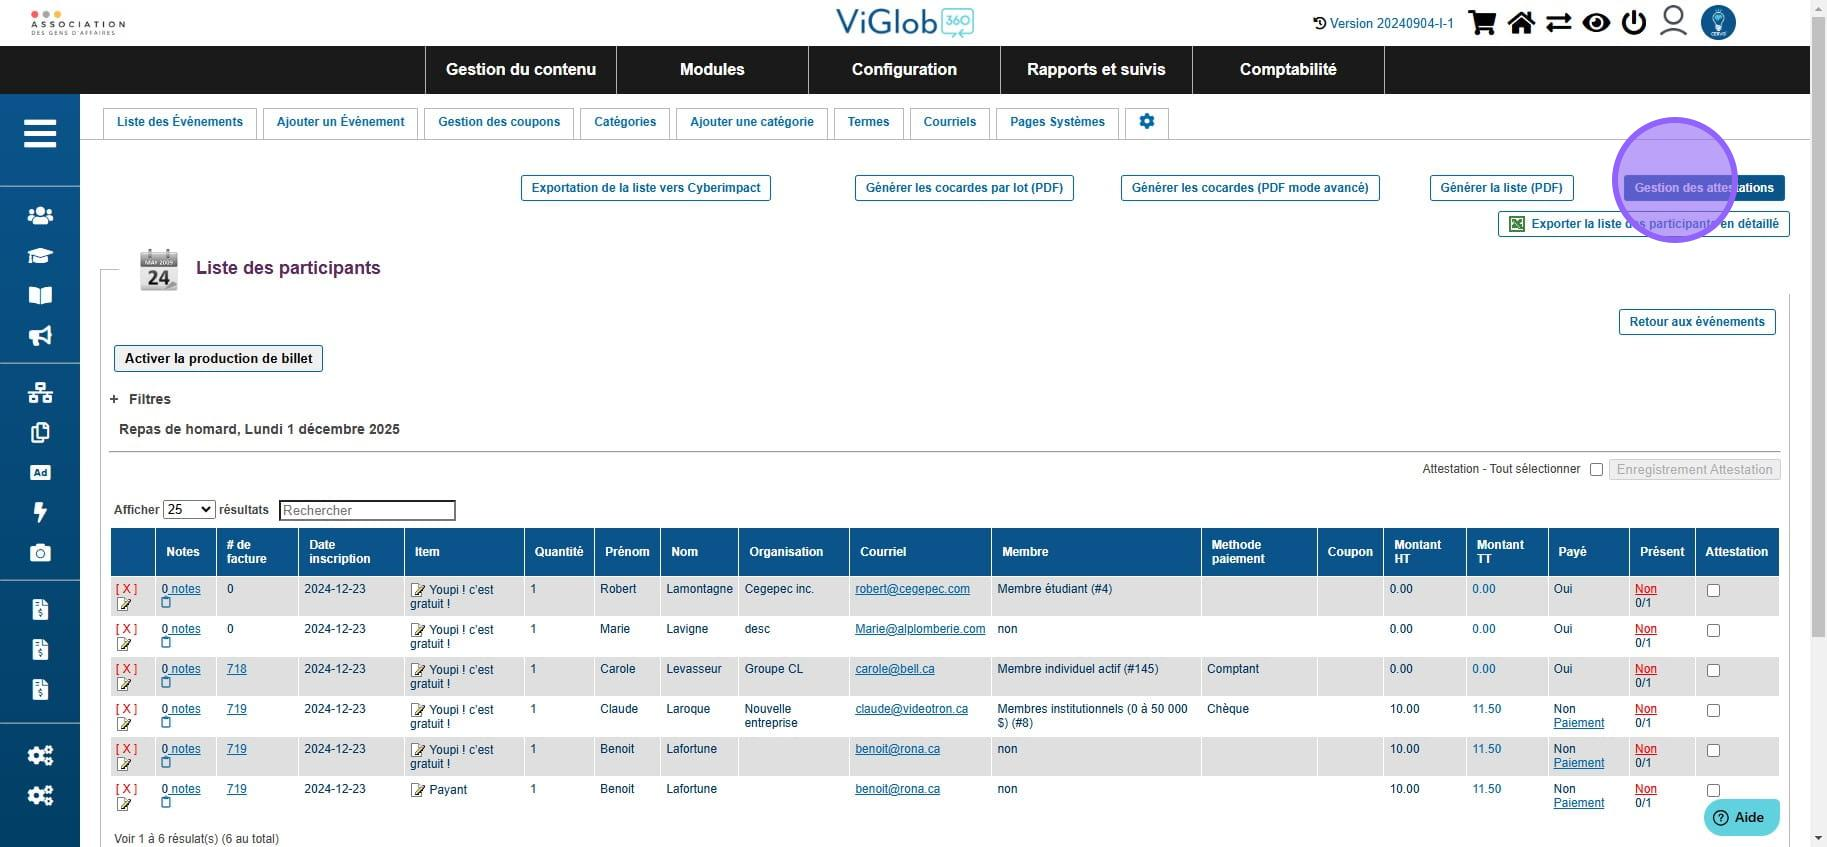
Task: Check attestation box for Marie Lavigne
Action: (x=1713, y=631)
